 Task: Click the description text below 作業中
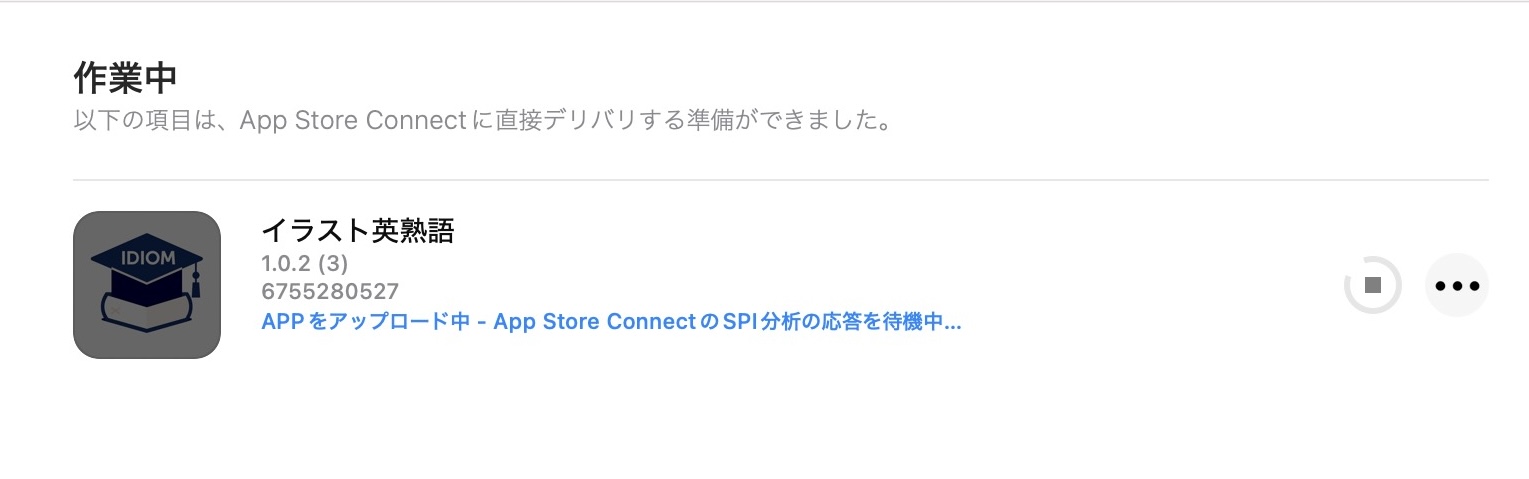click(x=482, y=122)
